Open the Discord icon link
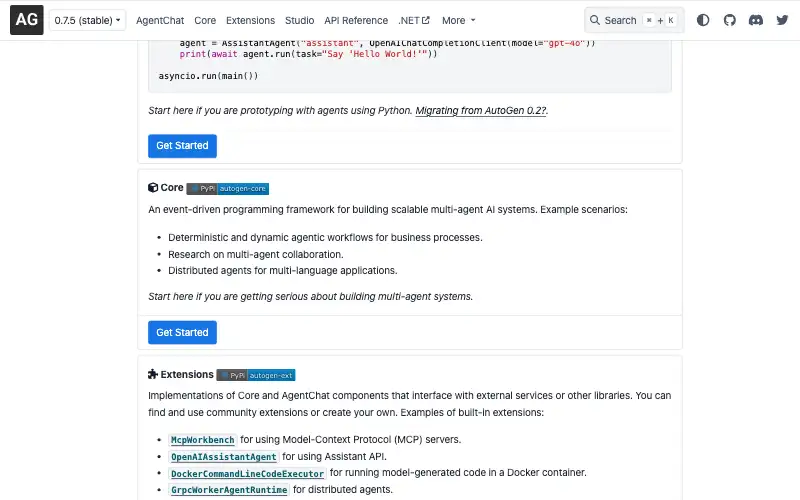This screenshot has height=500, width=800. (756, 20)
